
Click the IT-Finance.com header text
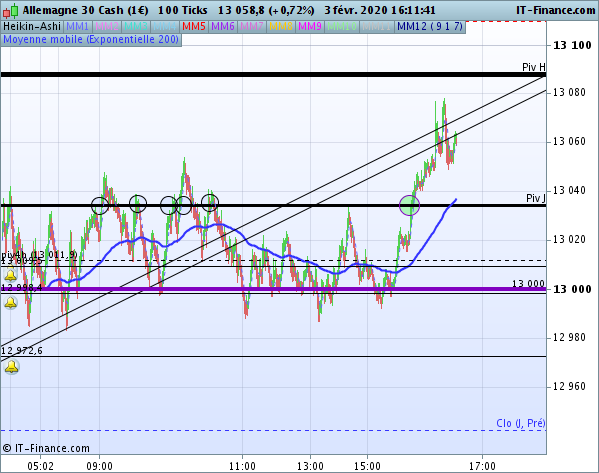(x=556, y=10)
